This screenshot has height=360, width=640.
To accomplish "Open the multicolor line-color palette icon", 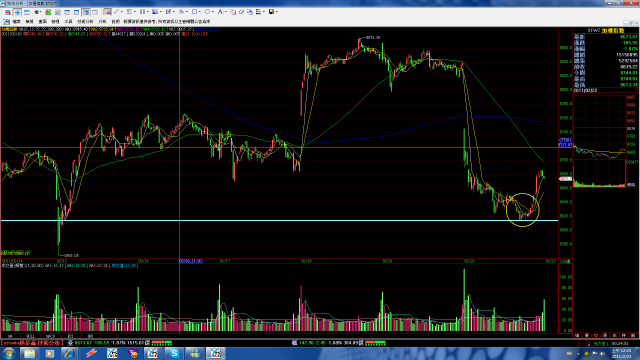I will 258,12.
